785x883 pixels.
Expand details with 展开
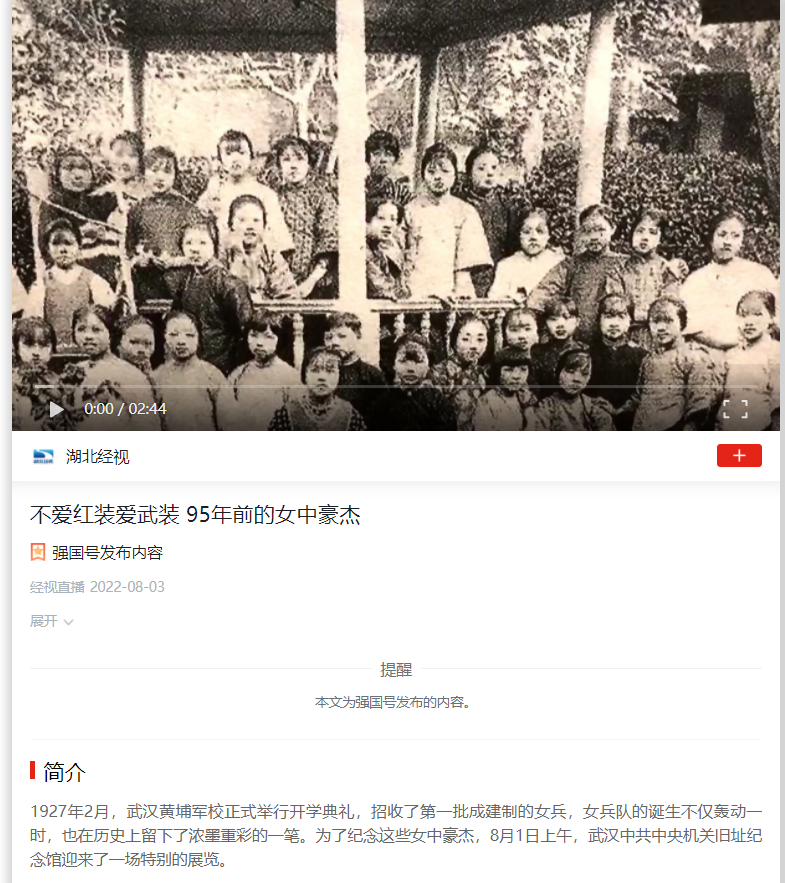click(x=44, y=621)
